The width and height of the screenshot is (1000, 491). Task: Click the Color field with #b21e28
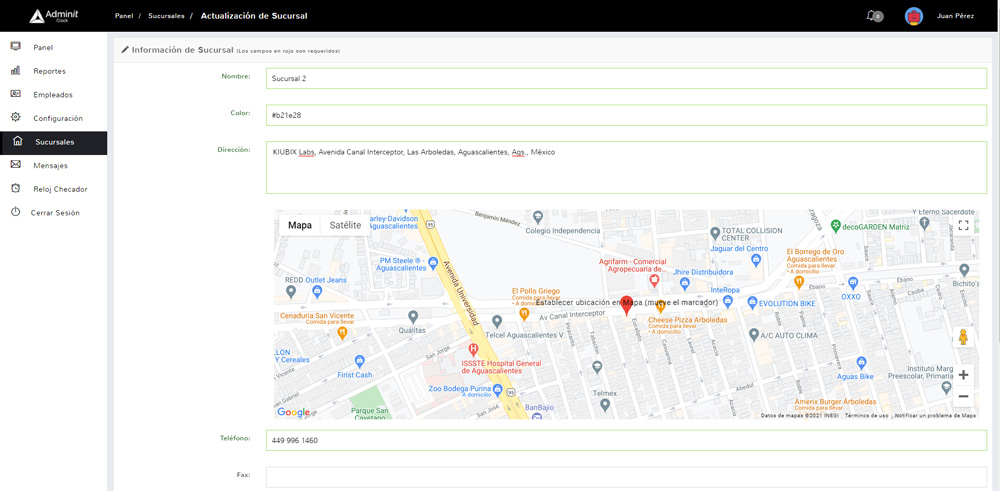pos(626,115)
